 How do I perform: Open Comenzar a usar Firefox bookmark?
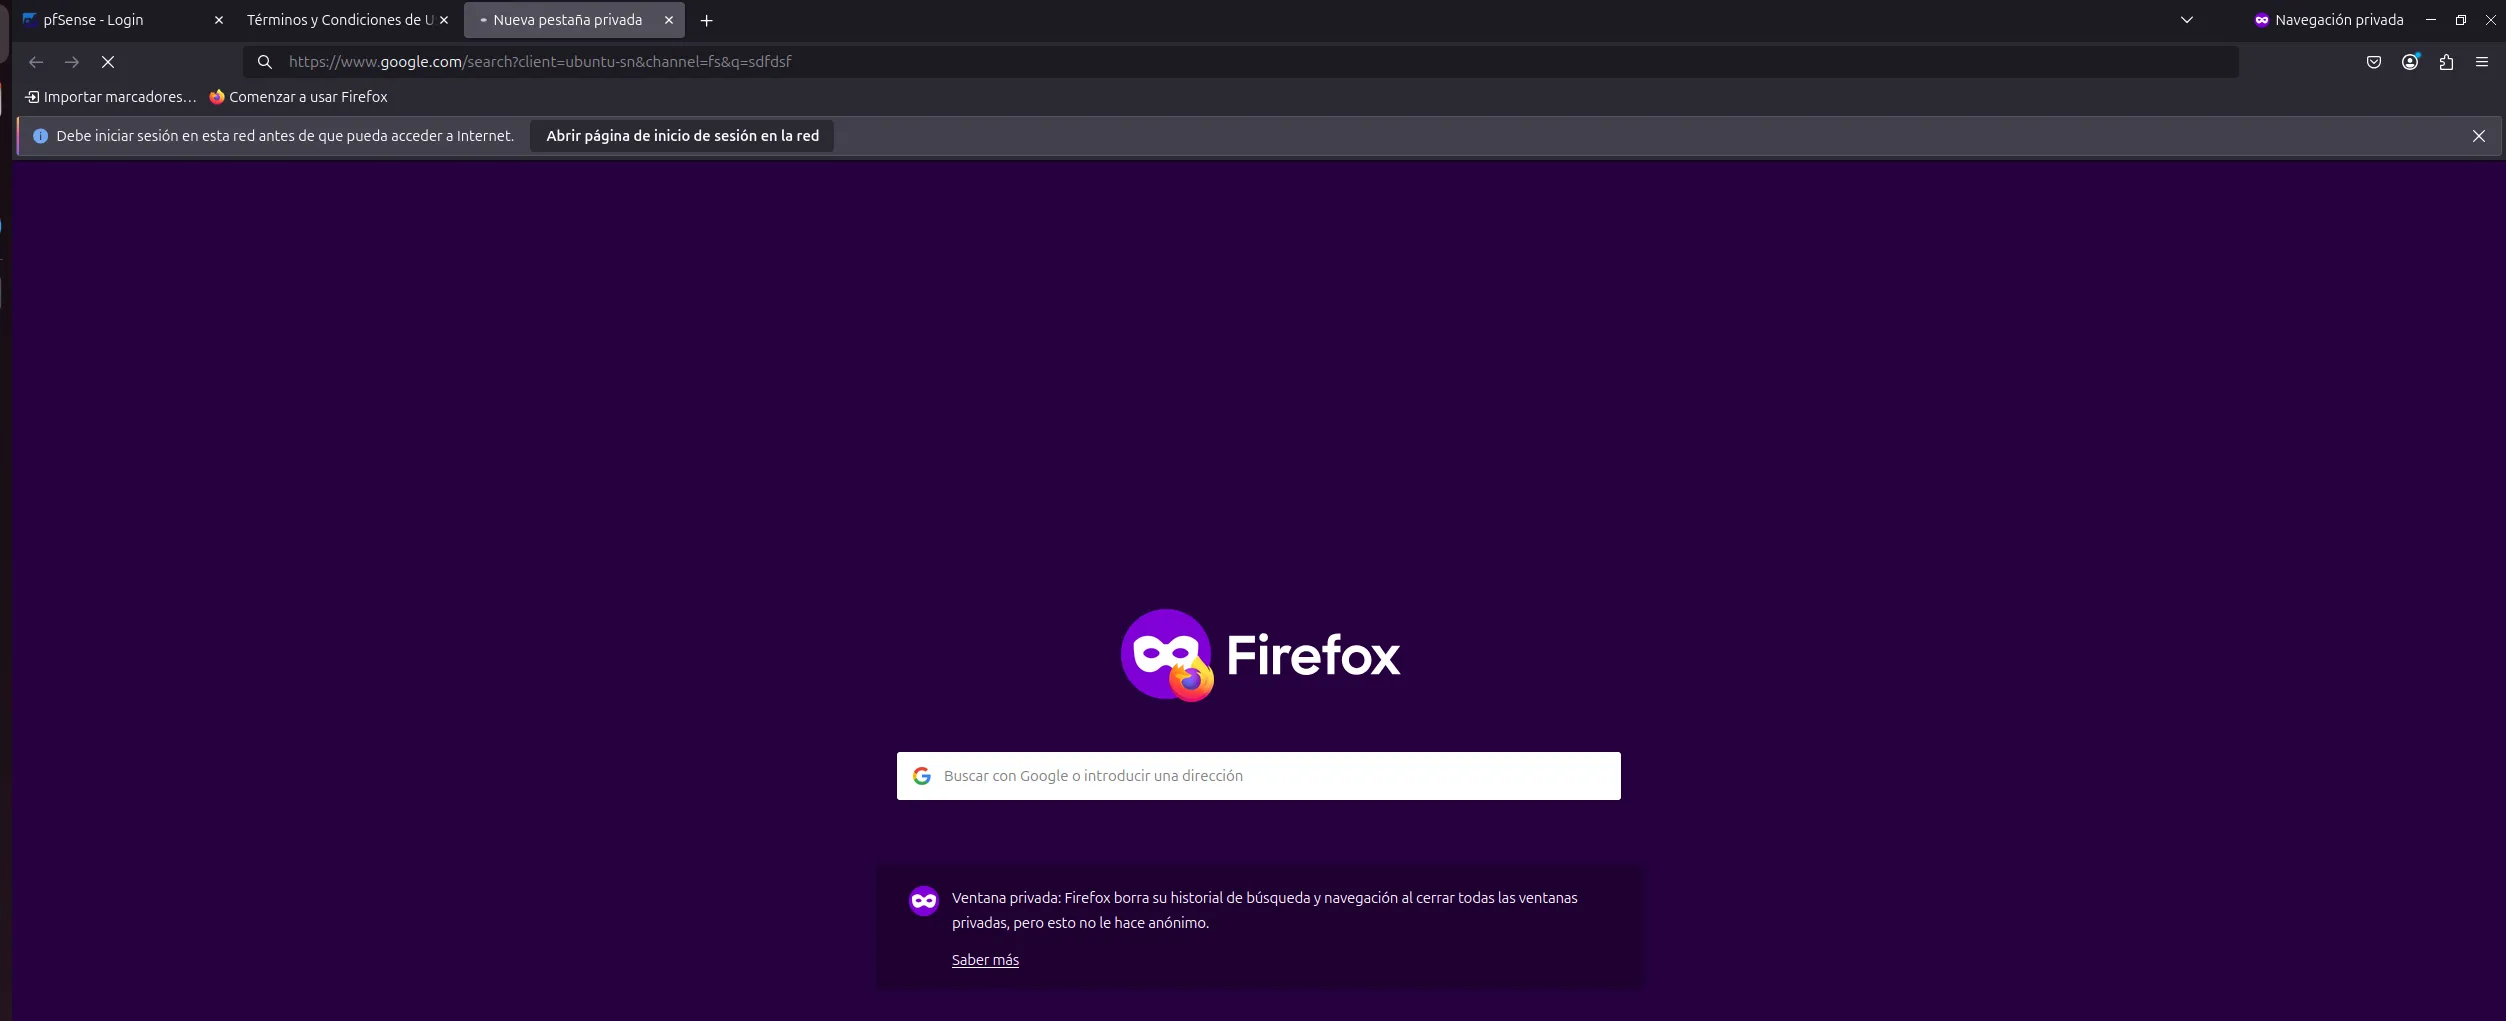point(298,97)
